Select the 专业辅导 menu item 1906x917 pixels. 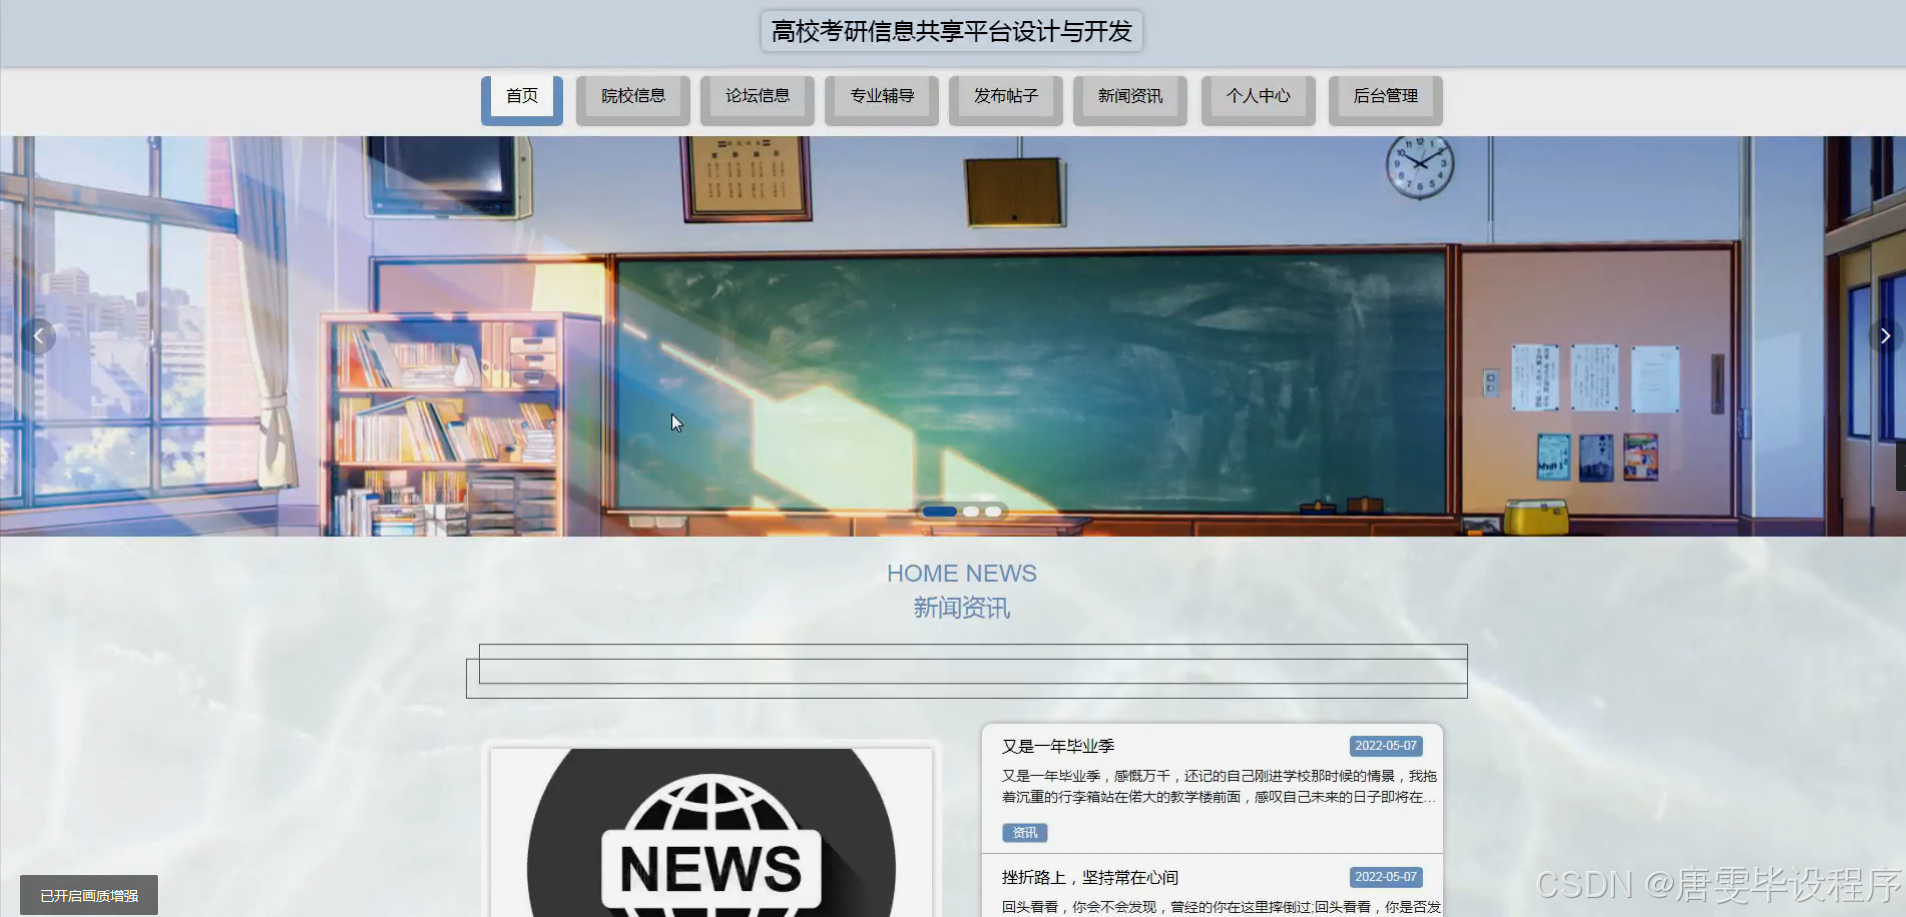pyautogui.click(x=882, y=100)
